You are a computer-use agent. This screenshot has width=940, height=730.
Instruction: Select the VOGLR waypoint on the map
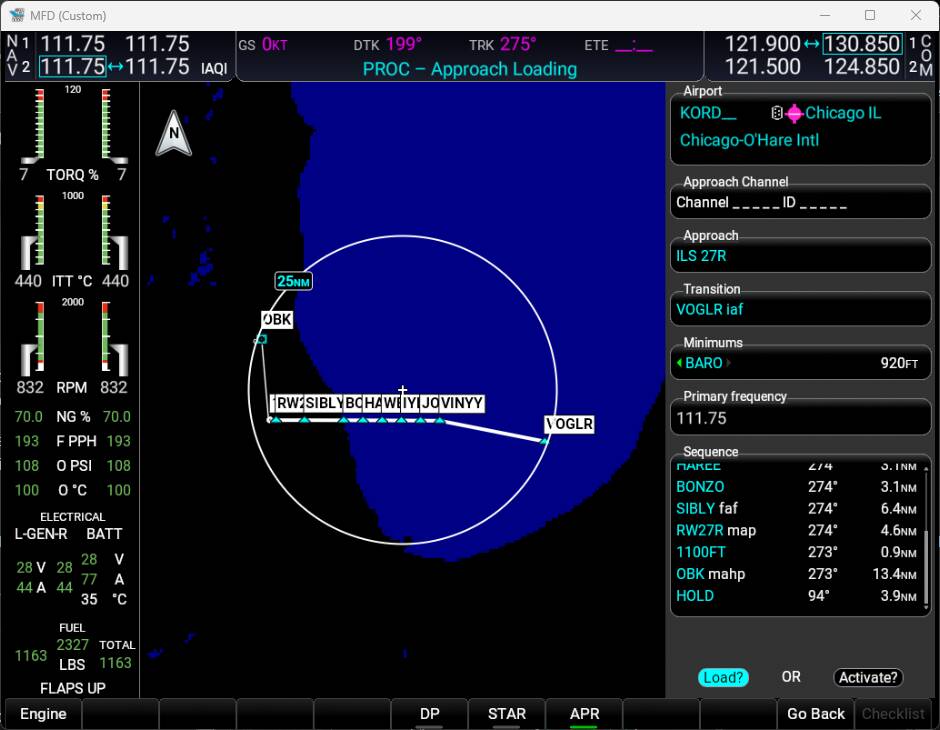click(x=569, y=425)
